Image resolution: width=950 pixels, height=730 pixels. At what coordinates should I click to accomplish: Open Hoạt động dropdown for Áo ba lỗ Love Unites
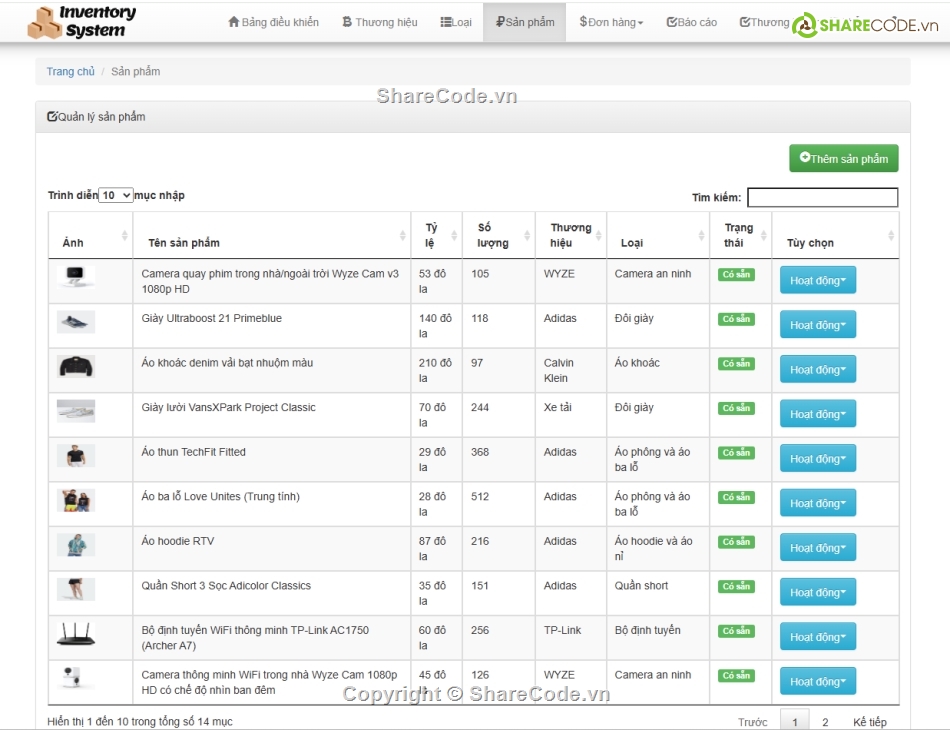[x=818, y=503]
